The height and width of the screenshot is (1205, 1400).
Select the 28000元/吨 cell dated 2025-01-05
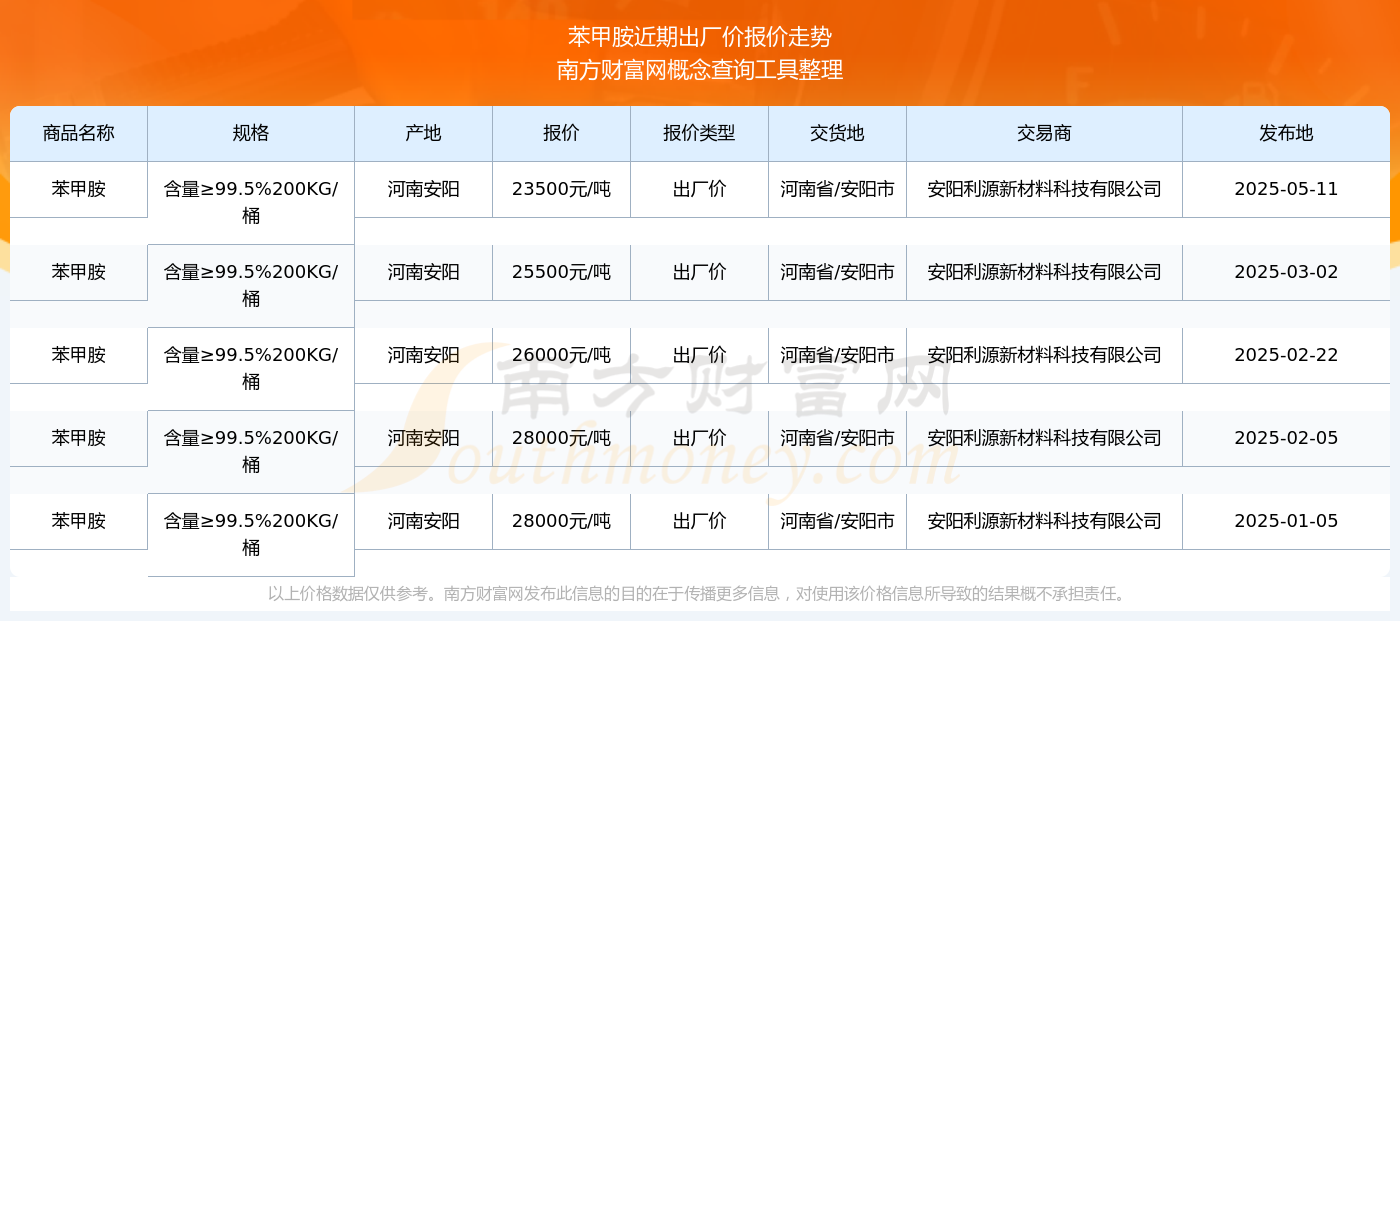[x=561, y=521]
